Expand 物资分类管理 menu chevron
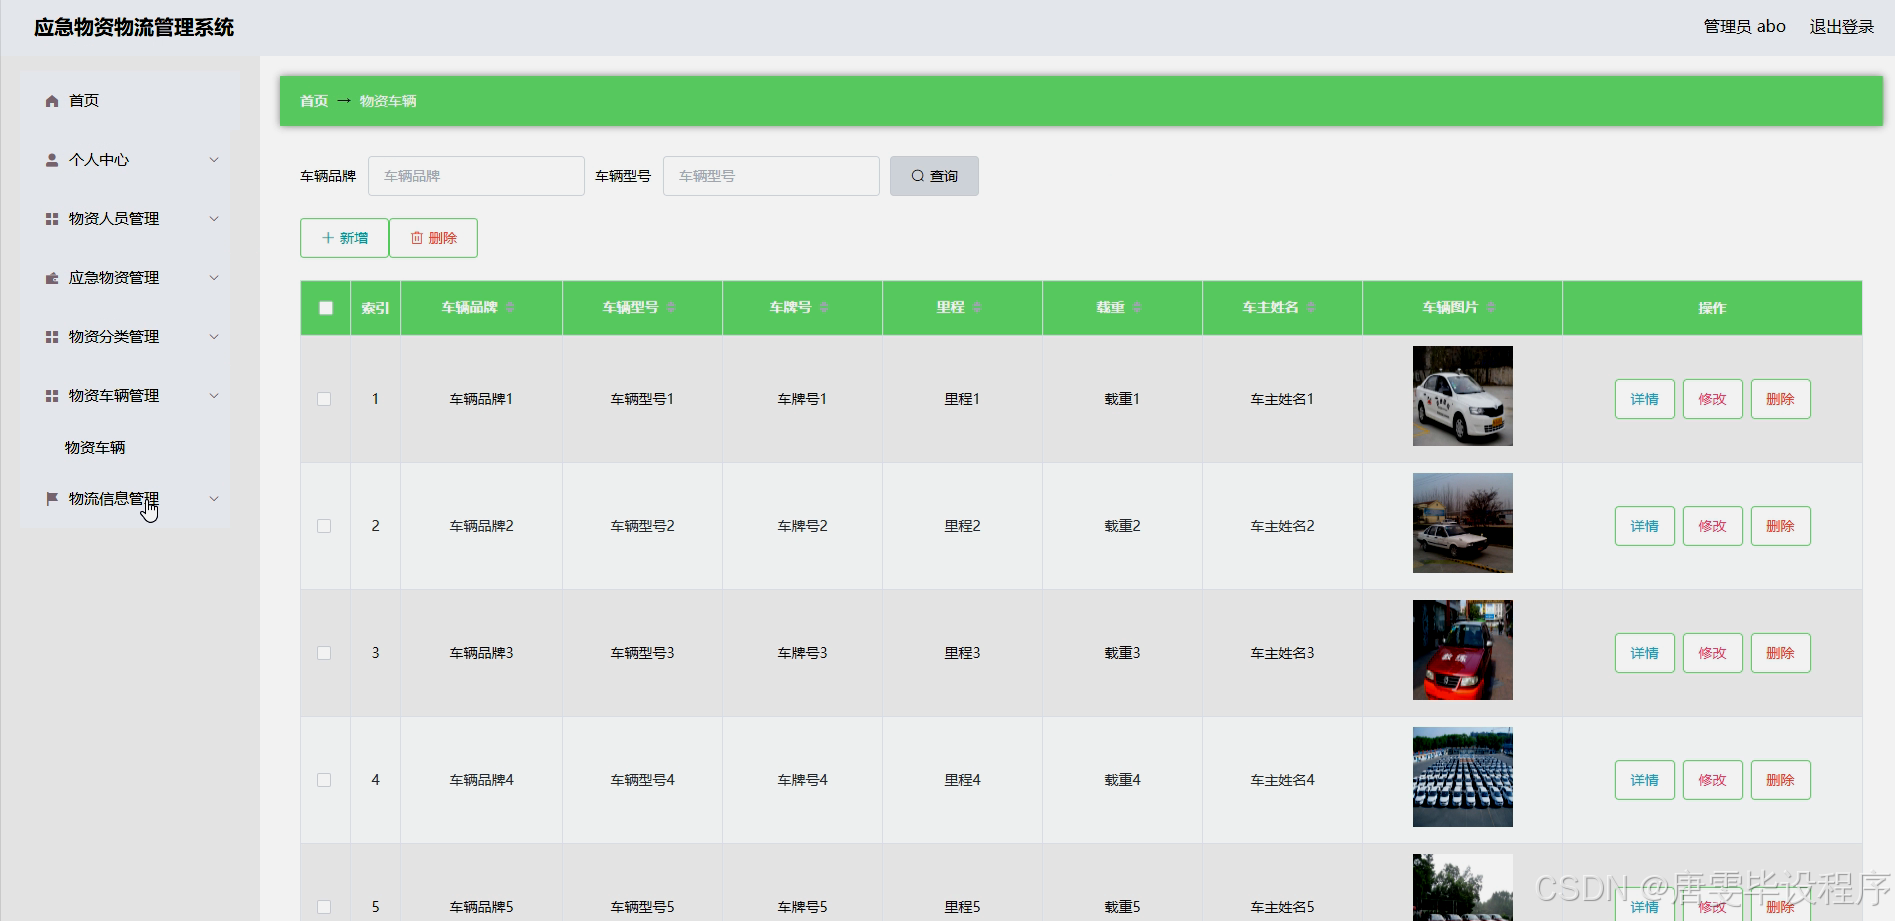1895x921 pixels. point(214,337)
